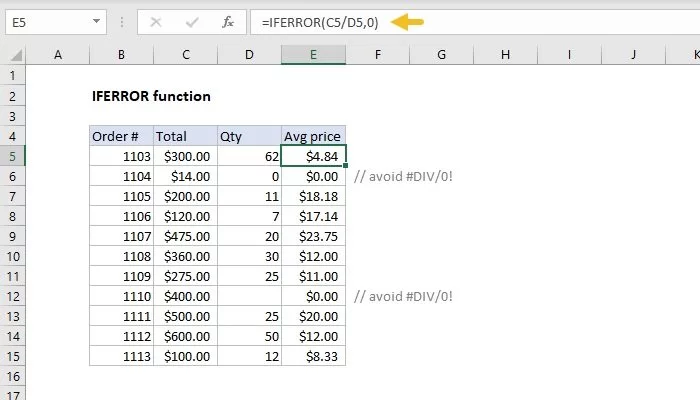Select total cell $14.00

(x=186, y=176)
